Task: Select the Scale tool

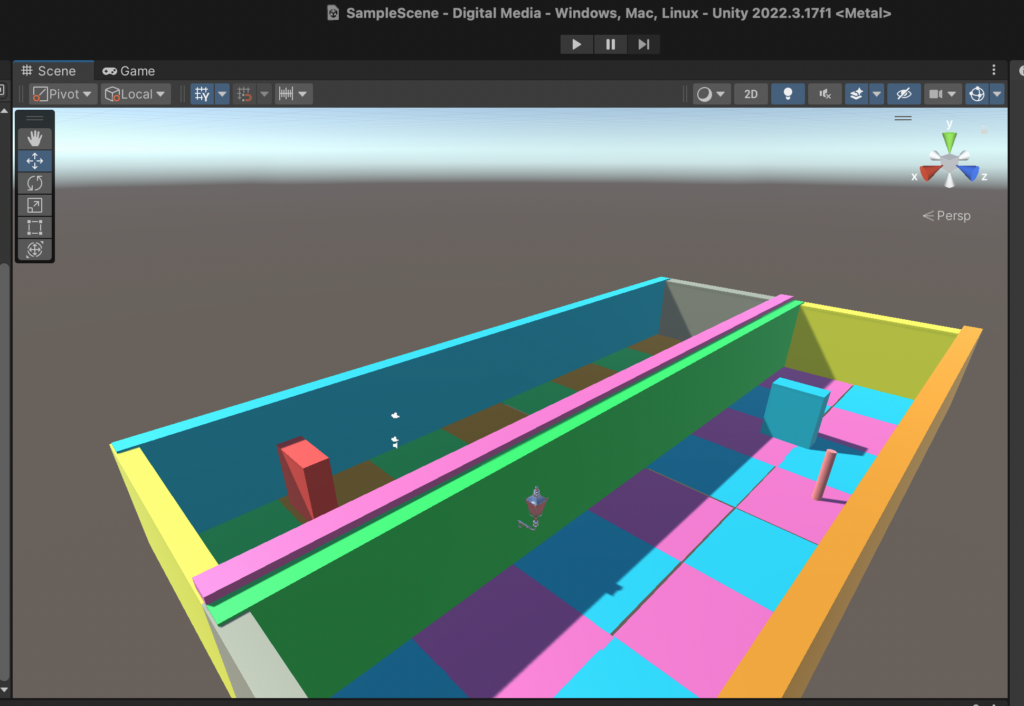Action: coord(35,205)
